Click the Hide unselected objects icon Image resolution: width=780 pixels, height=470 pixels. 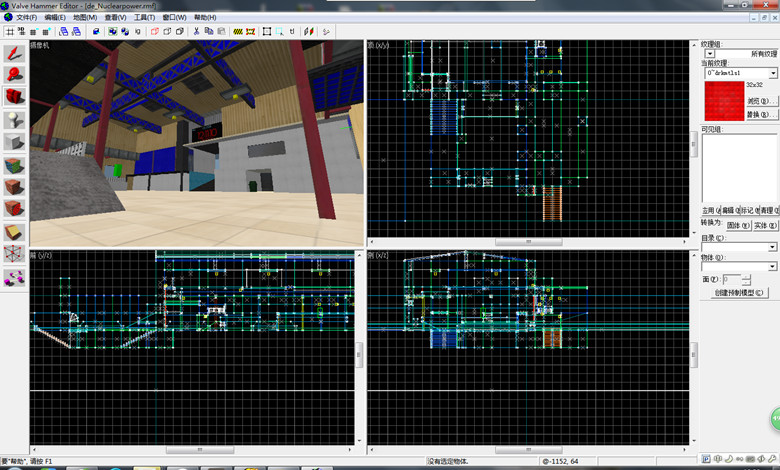(x=167, y=32)
